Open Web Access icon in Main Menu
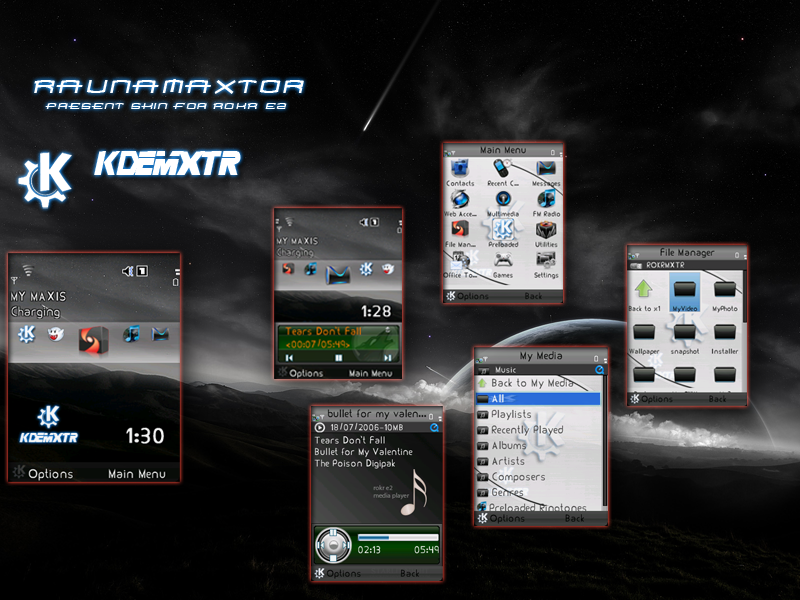Screen dimensions: 800x600 [x=460, y=199]
